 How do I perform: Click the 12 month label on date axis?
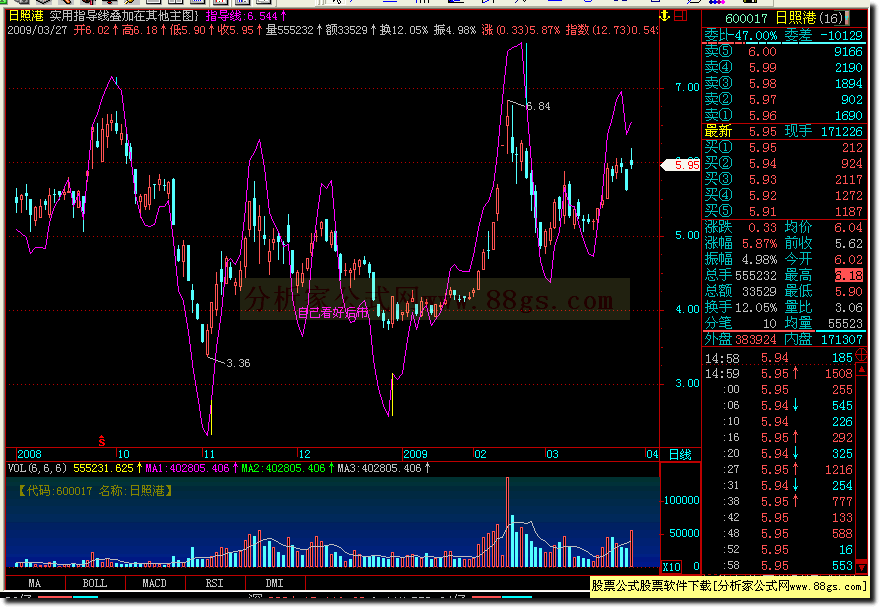pos(304,454)
